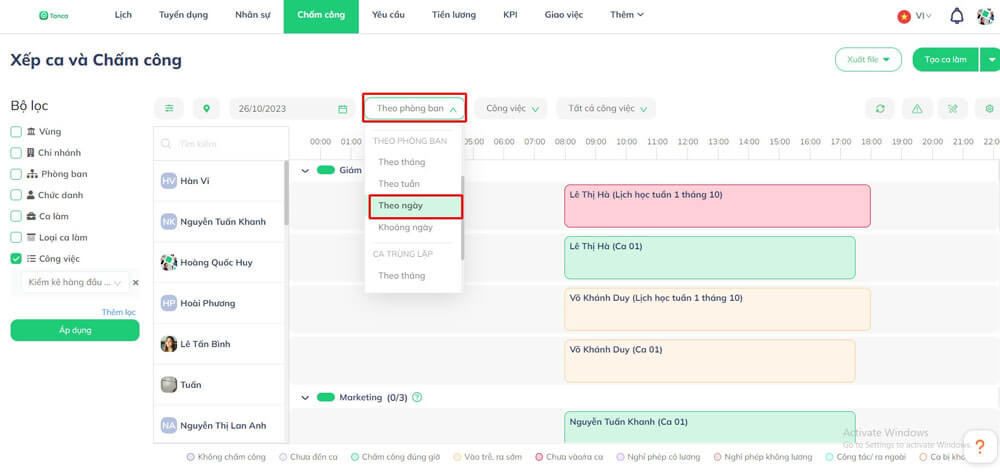Collapse the Marketing group chevron
Image resolution: width=1000 pixels, height=474 pixels.
305,397
